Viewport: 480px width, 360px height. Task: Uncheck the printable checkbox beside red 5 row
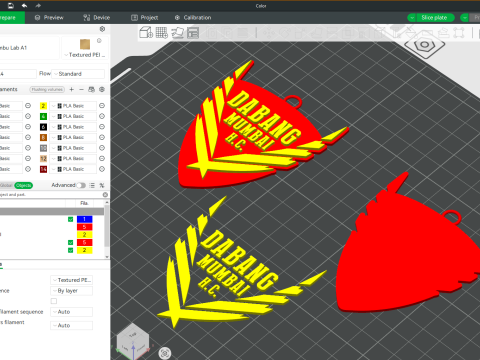pos(70,243)
